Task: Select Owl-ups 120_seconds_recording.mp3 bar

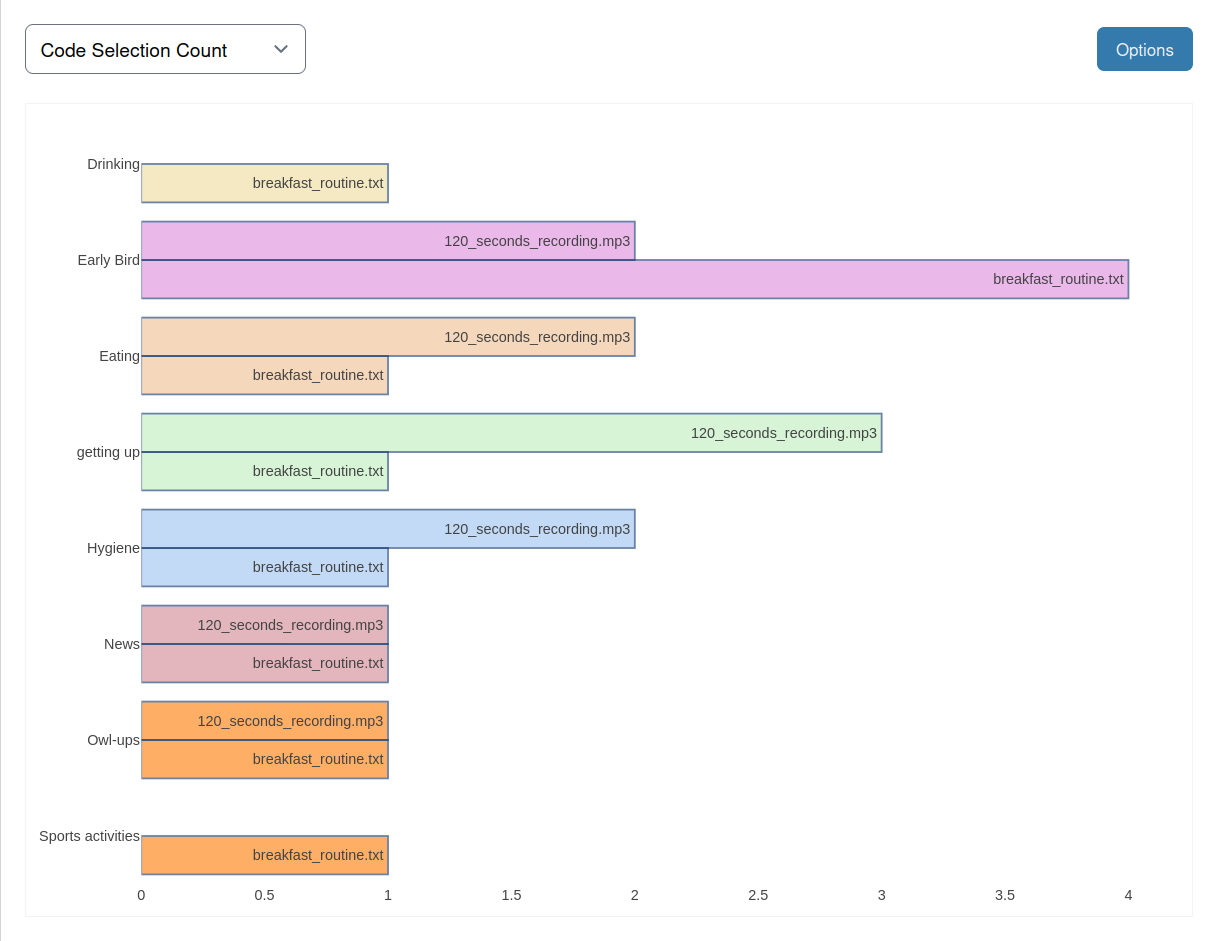Action: coord(264,721)
